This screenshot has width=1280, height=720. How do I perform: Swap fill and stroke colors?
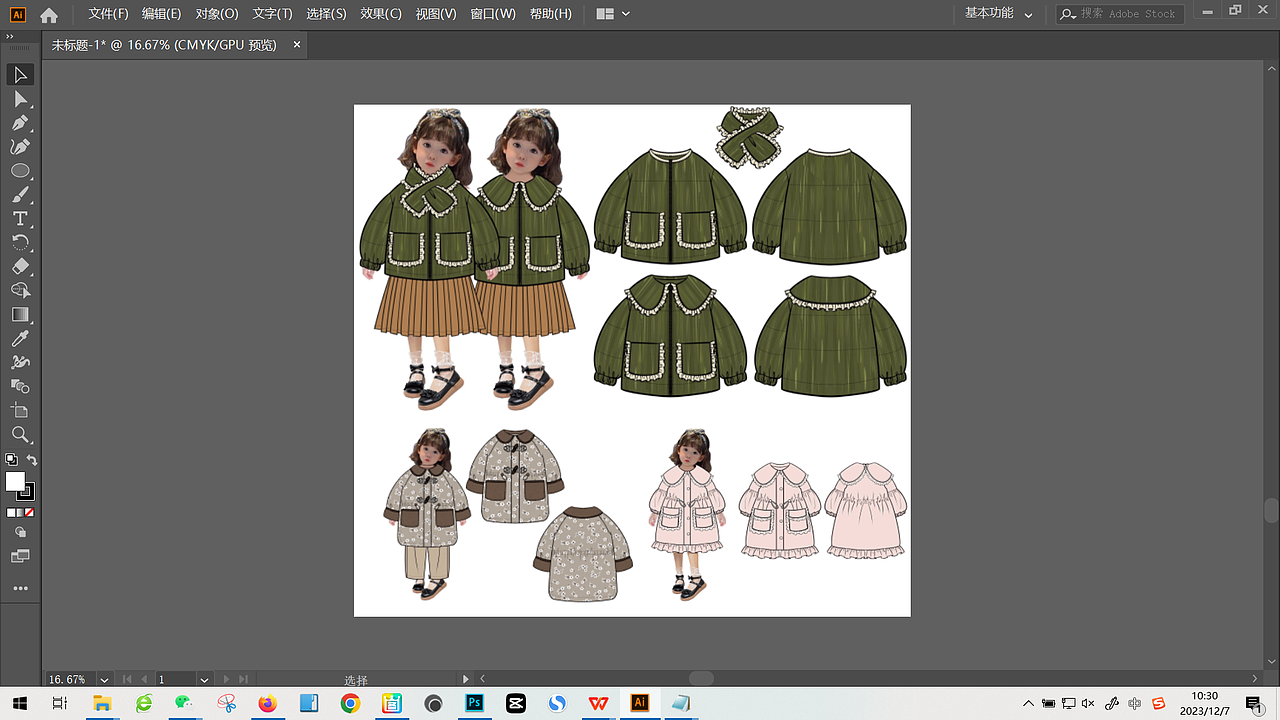tap(32, 460)
